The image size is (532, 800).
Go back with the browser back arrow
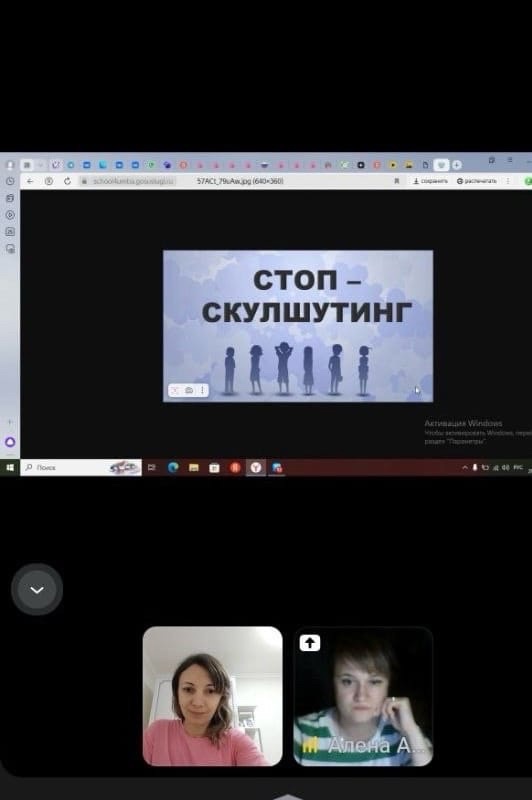30,181
